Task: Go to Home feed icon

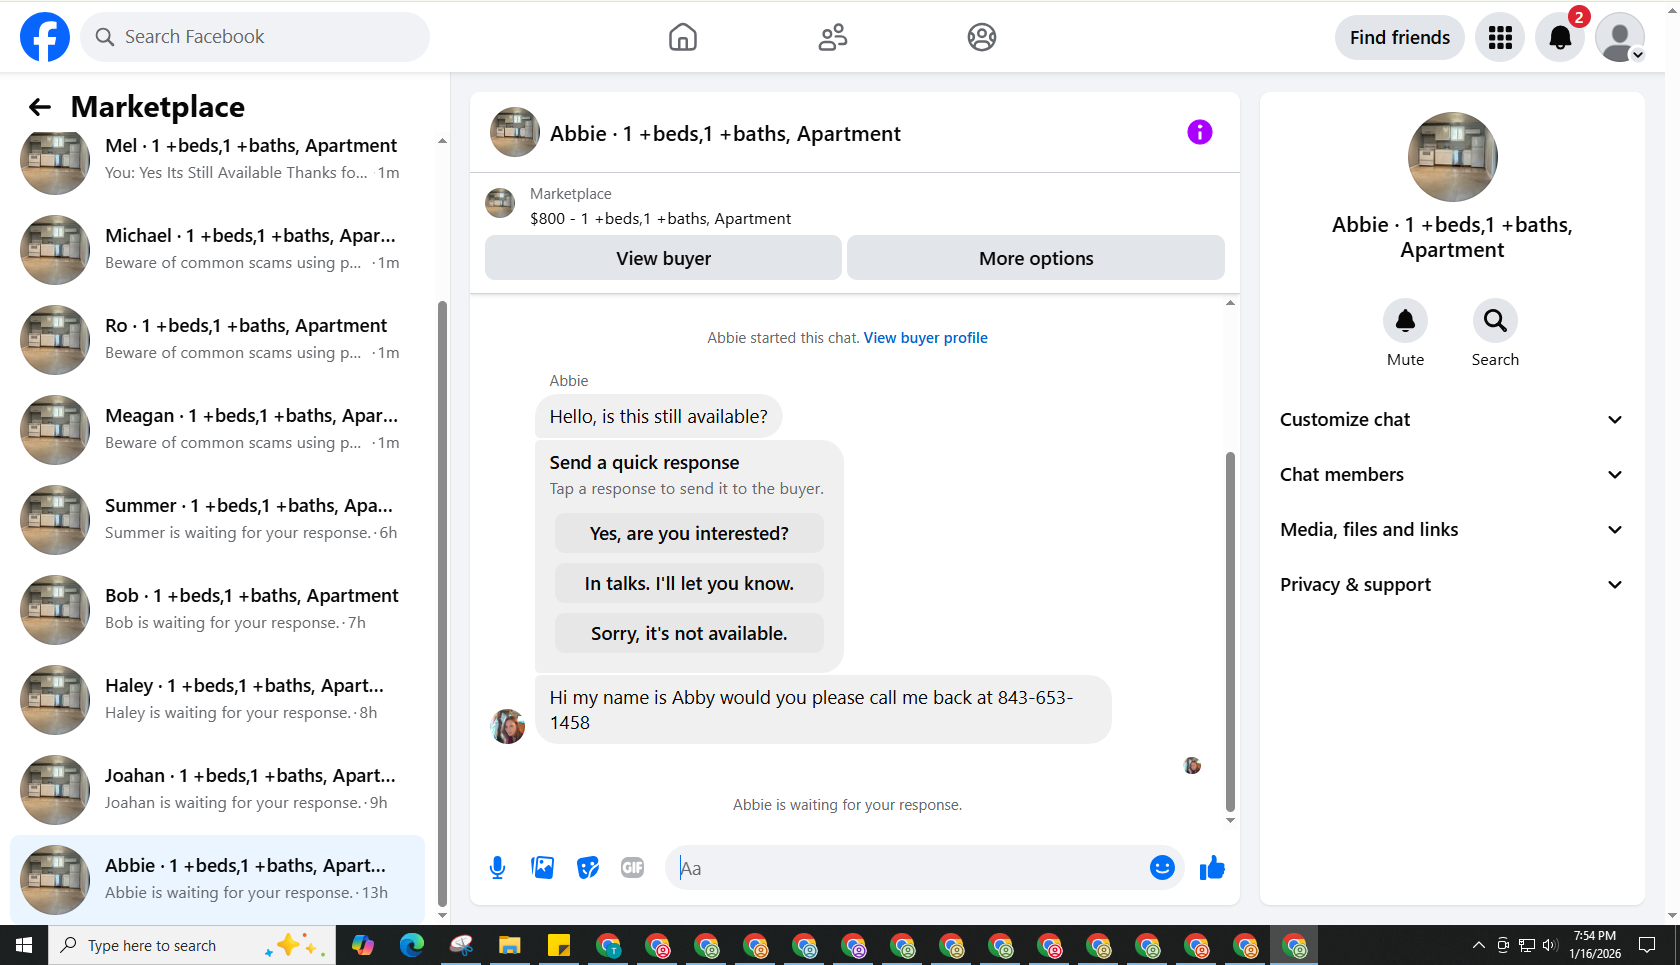Action: click(x=683, y=37)
